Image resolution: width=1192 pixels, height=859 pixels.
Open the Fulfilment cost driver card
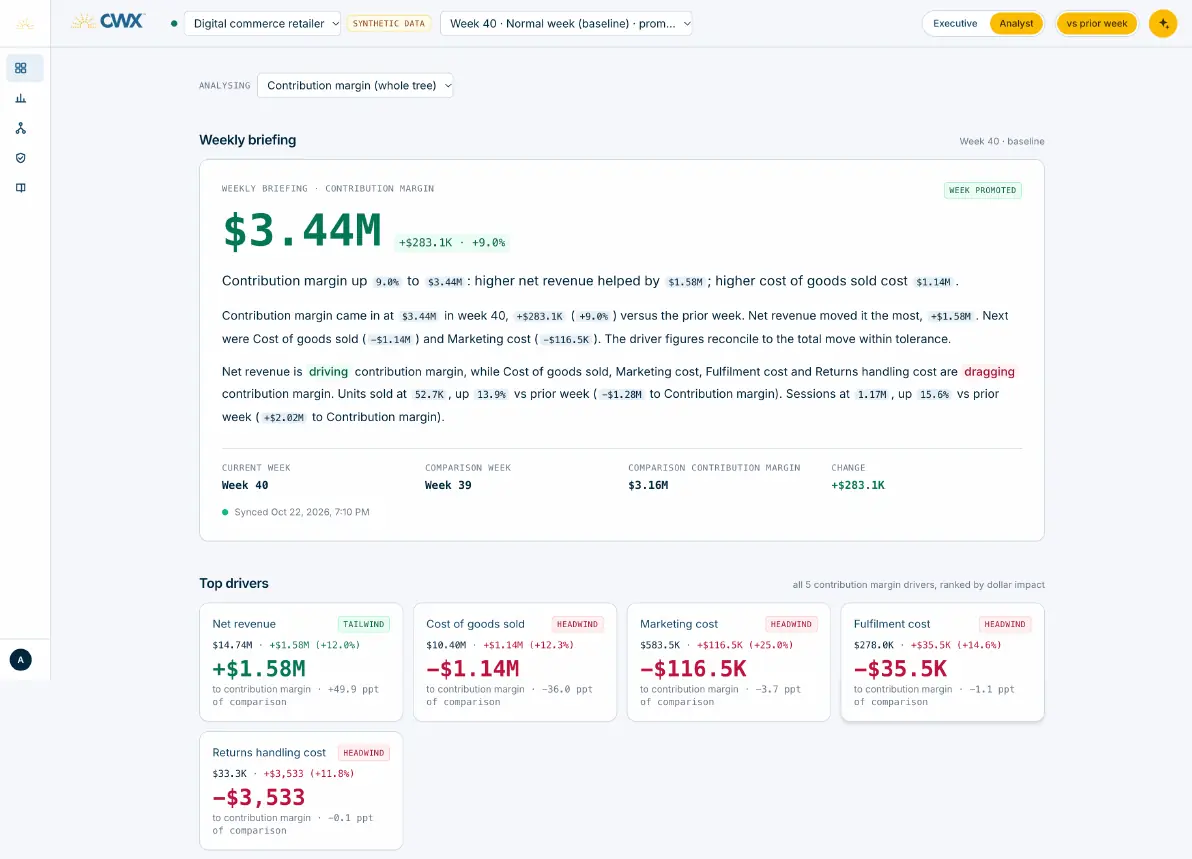point(943,662)
